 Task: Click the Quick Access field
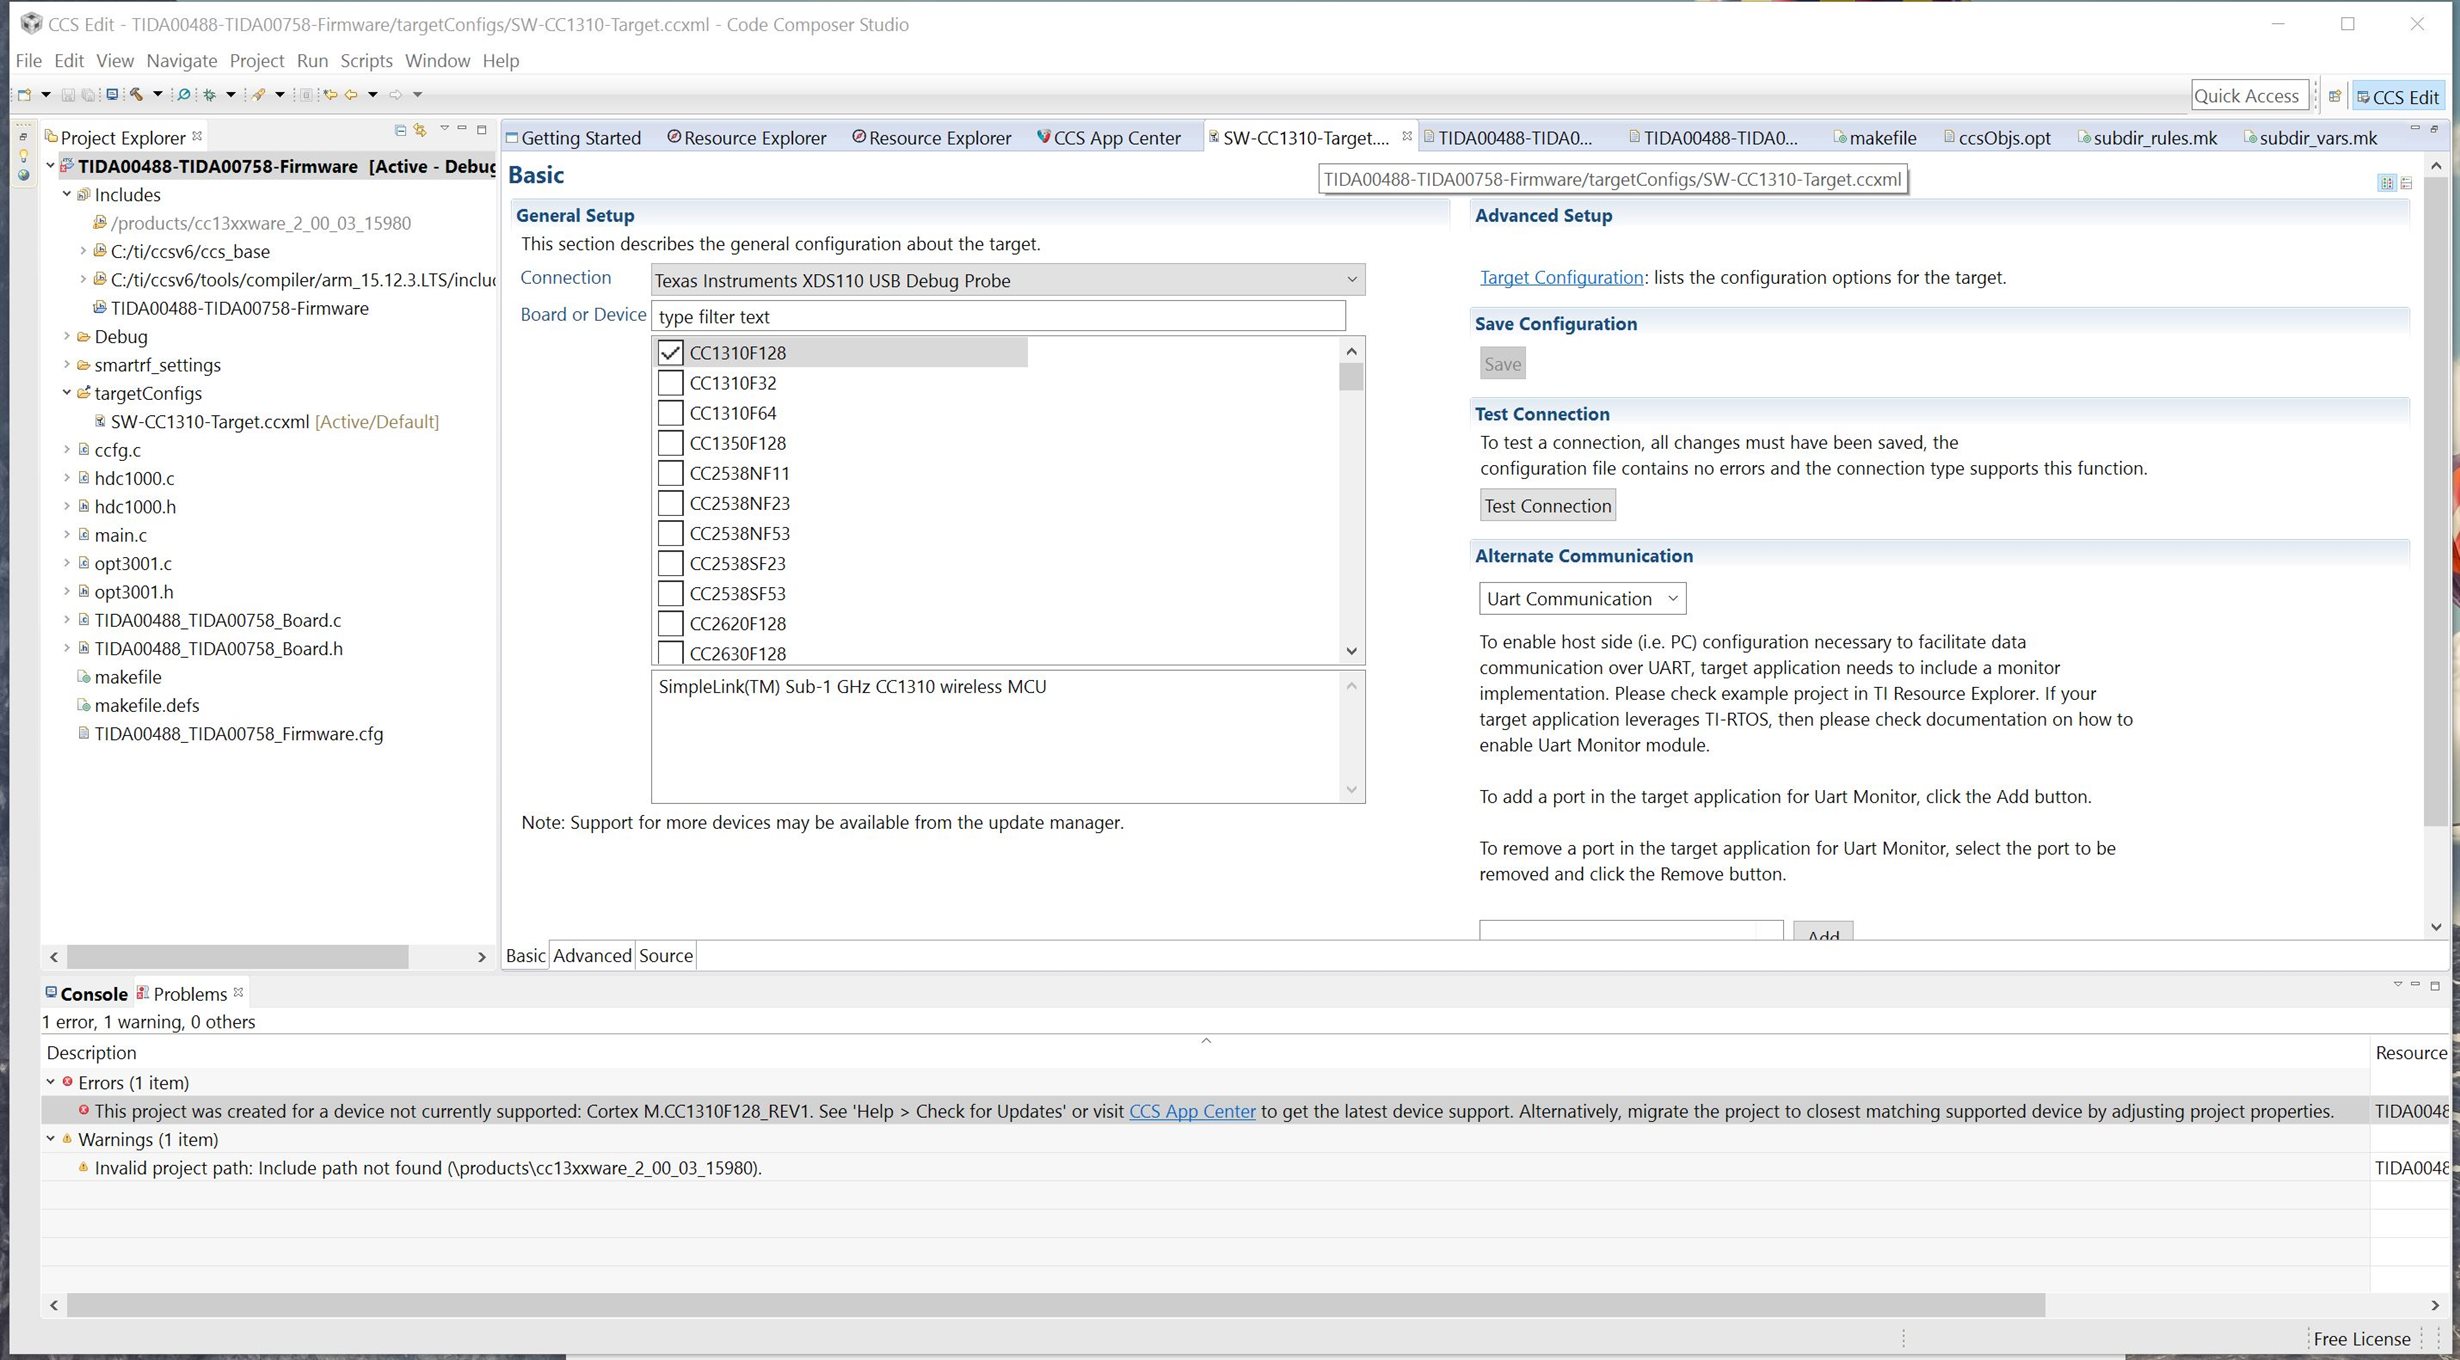tap(2249, 95)
